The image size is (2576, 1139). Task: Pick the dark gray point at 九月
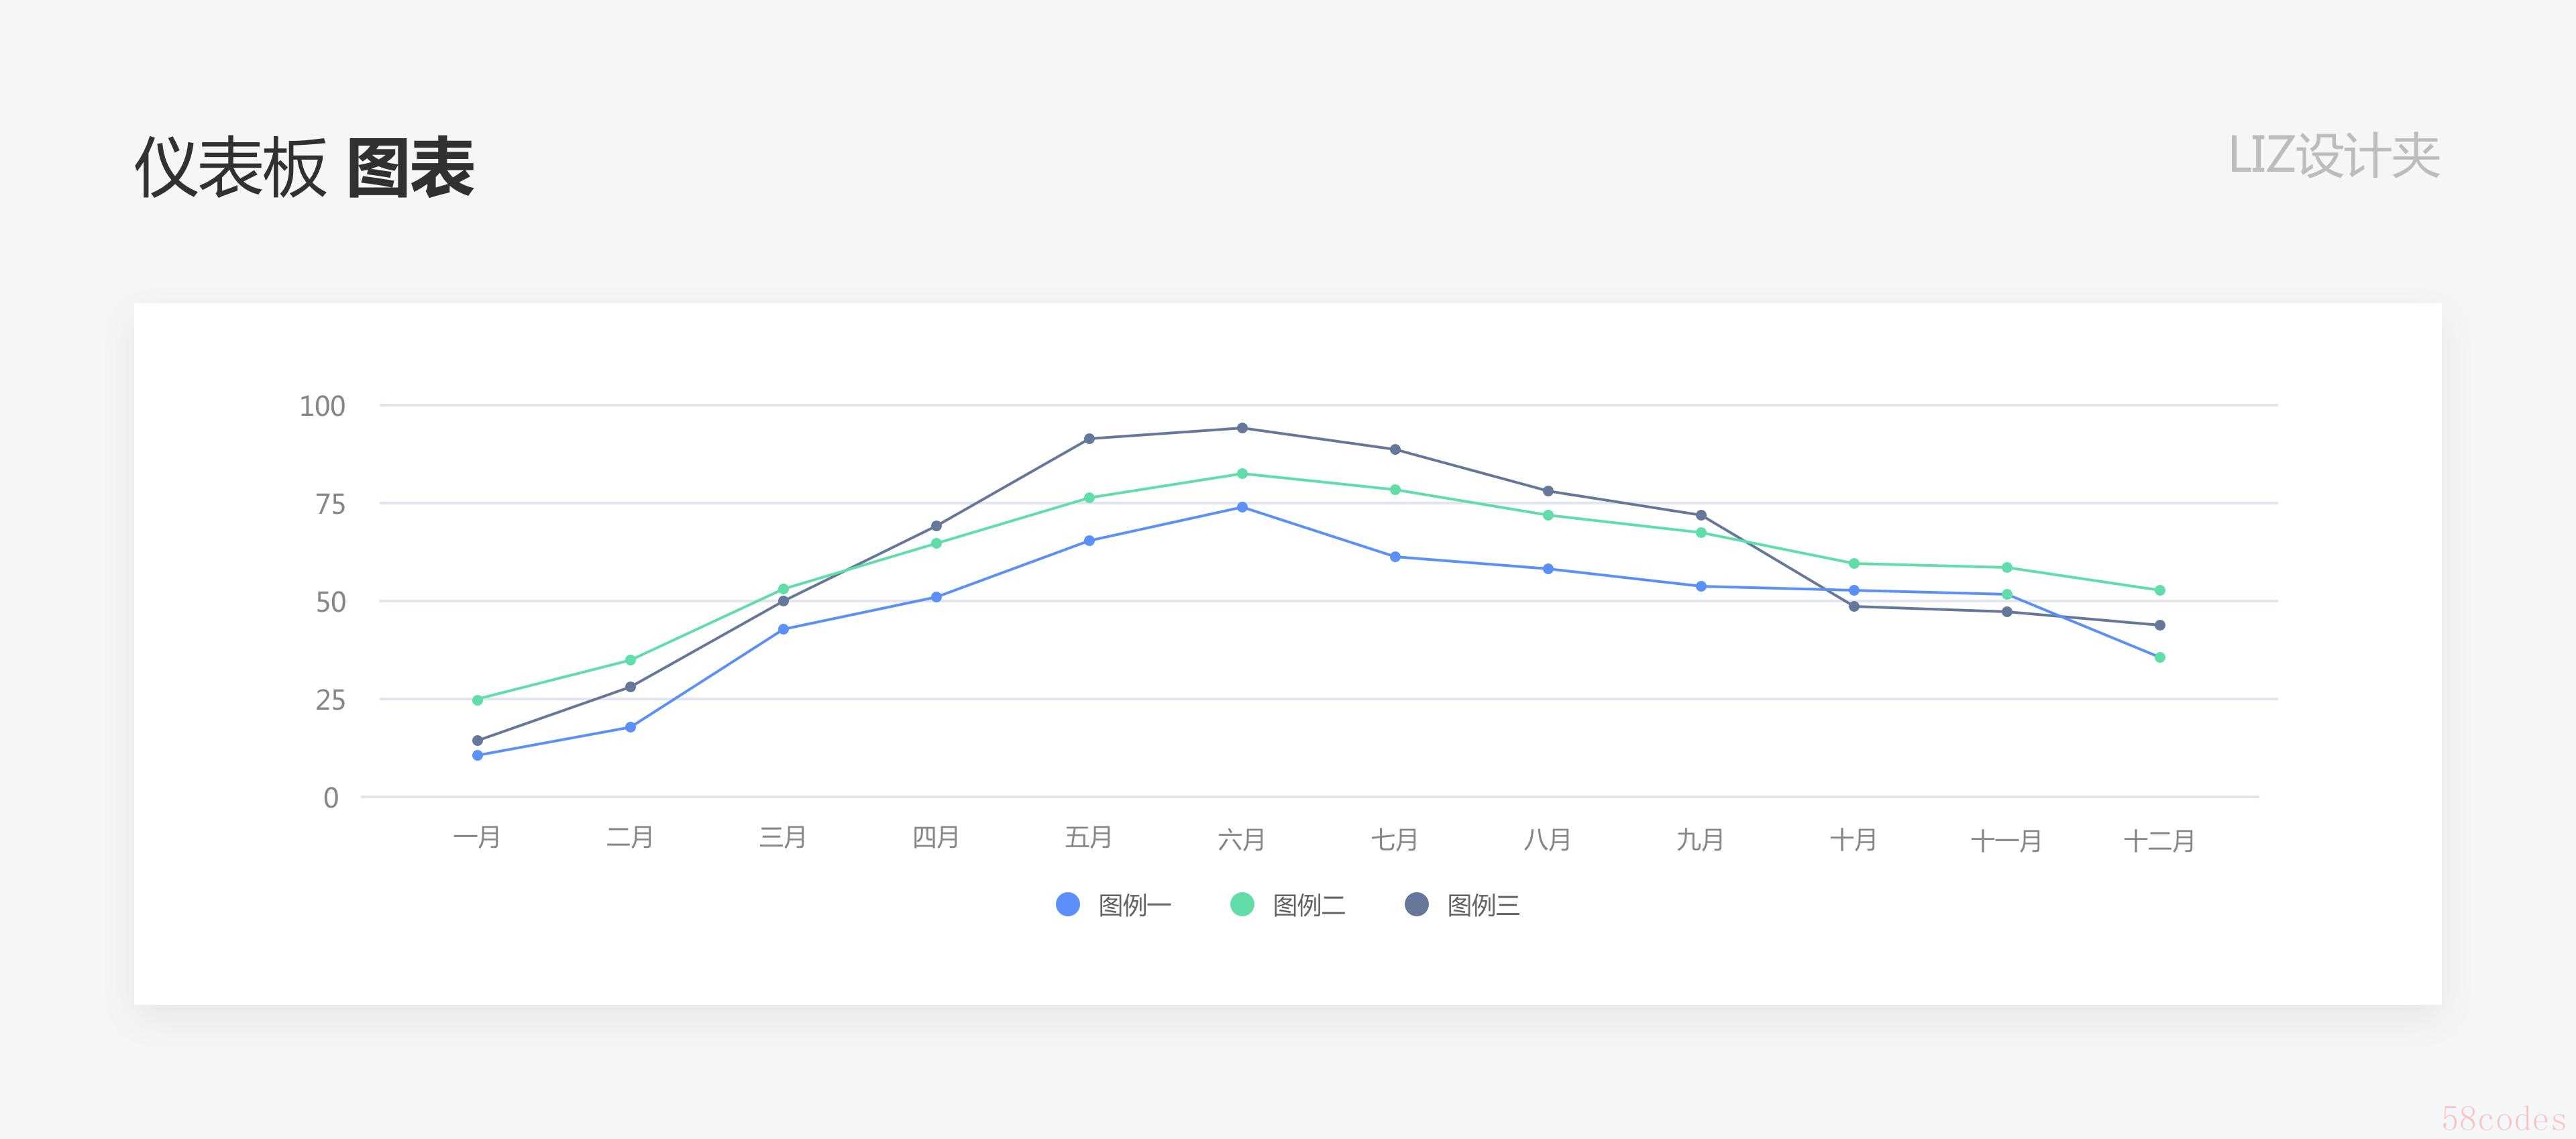pyautogui.click(x=1701, y=515)
